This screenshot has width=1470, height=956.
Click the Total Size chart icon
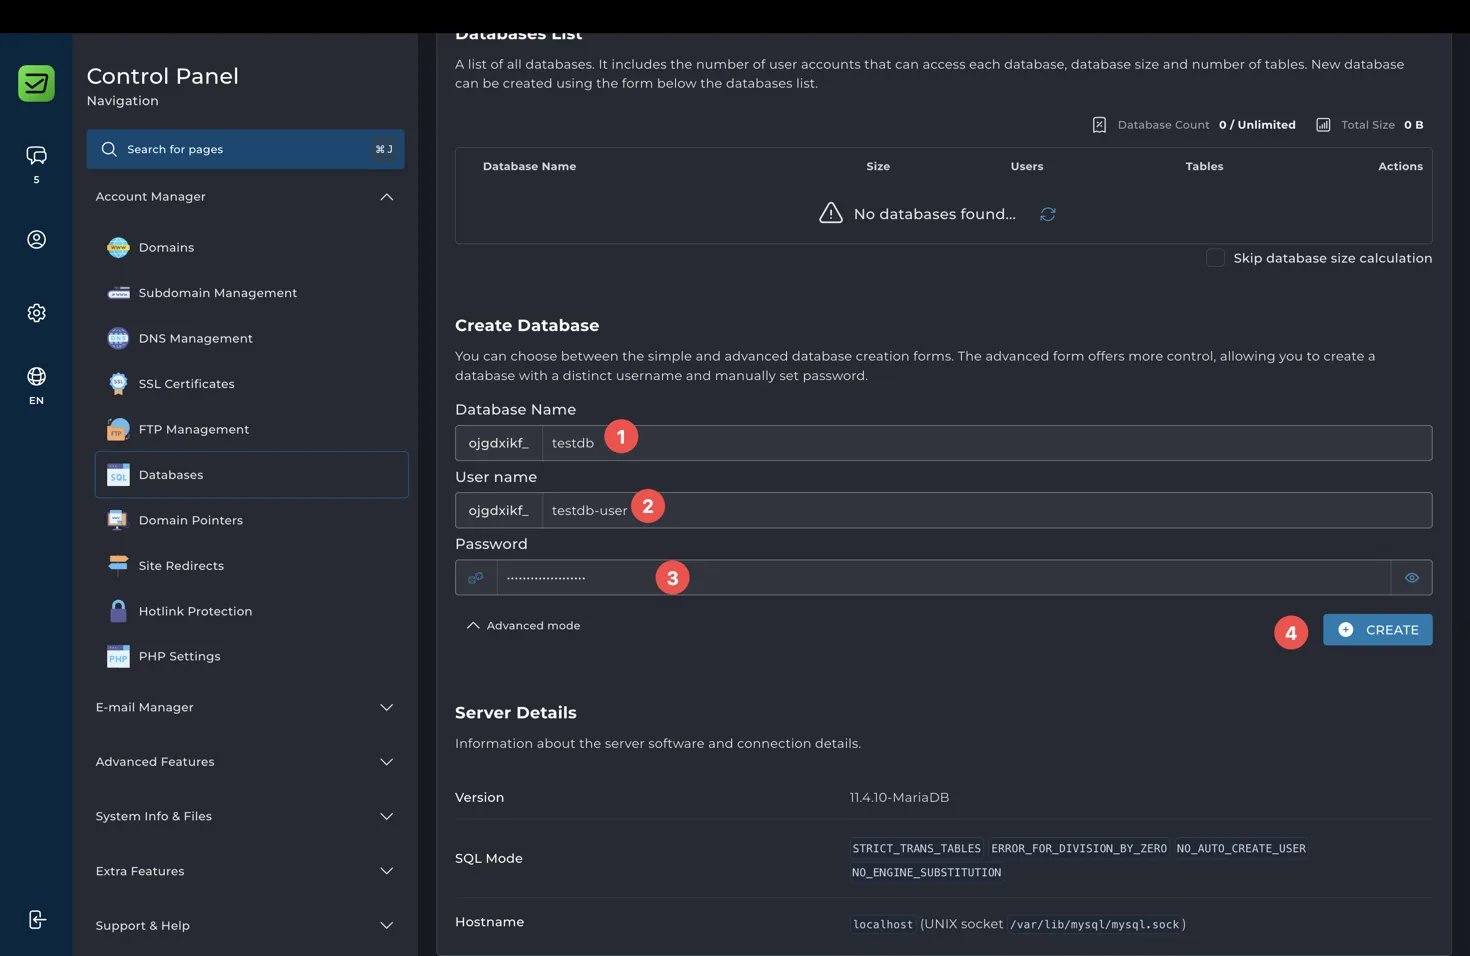click(x=1323, y=125)
